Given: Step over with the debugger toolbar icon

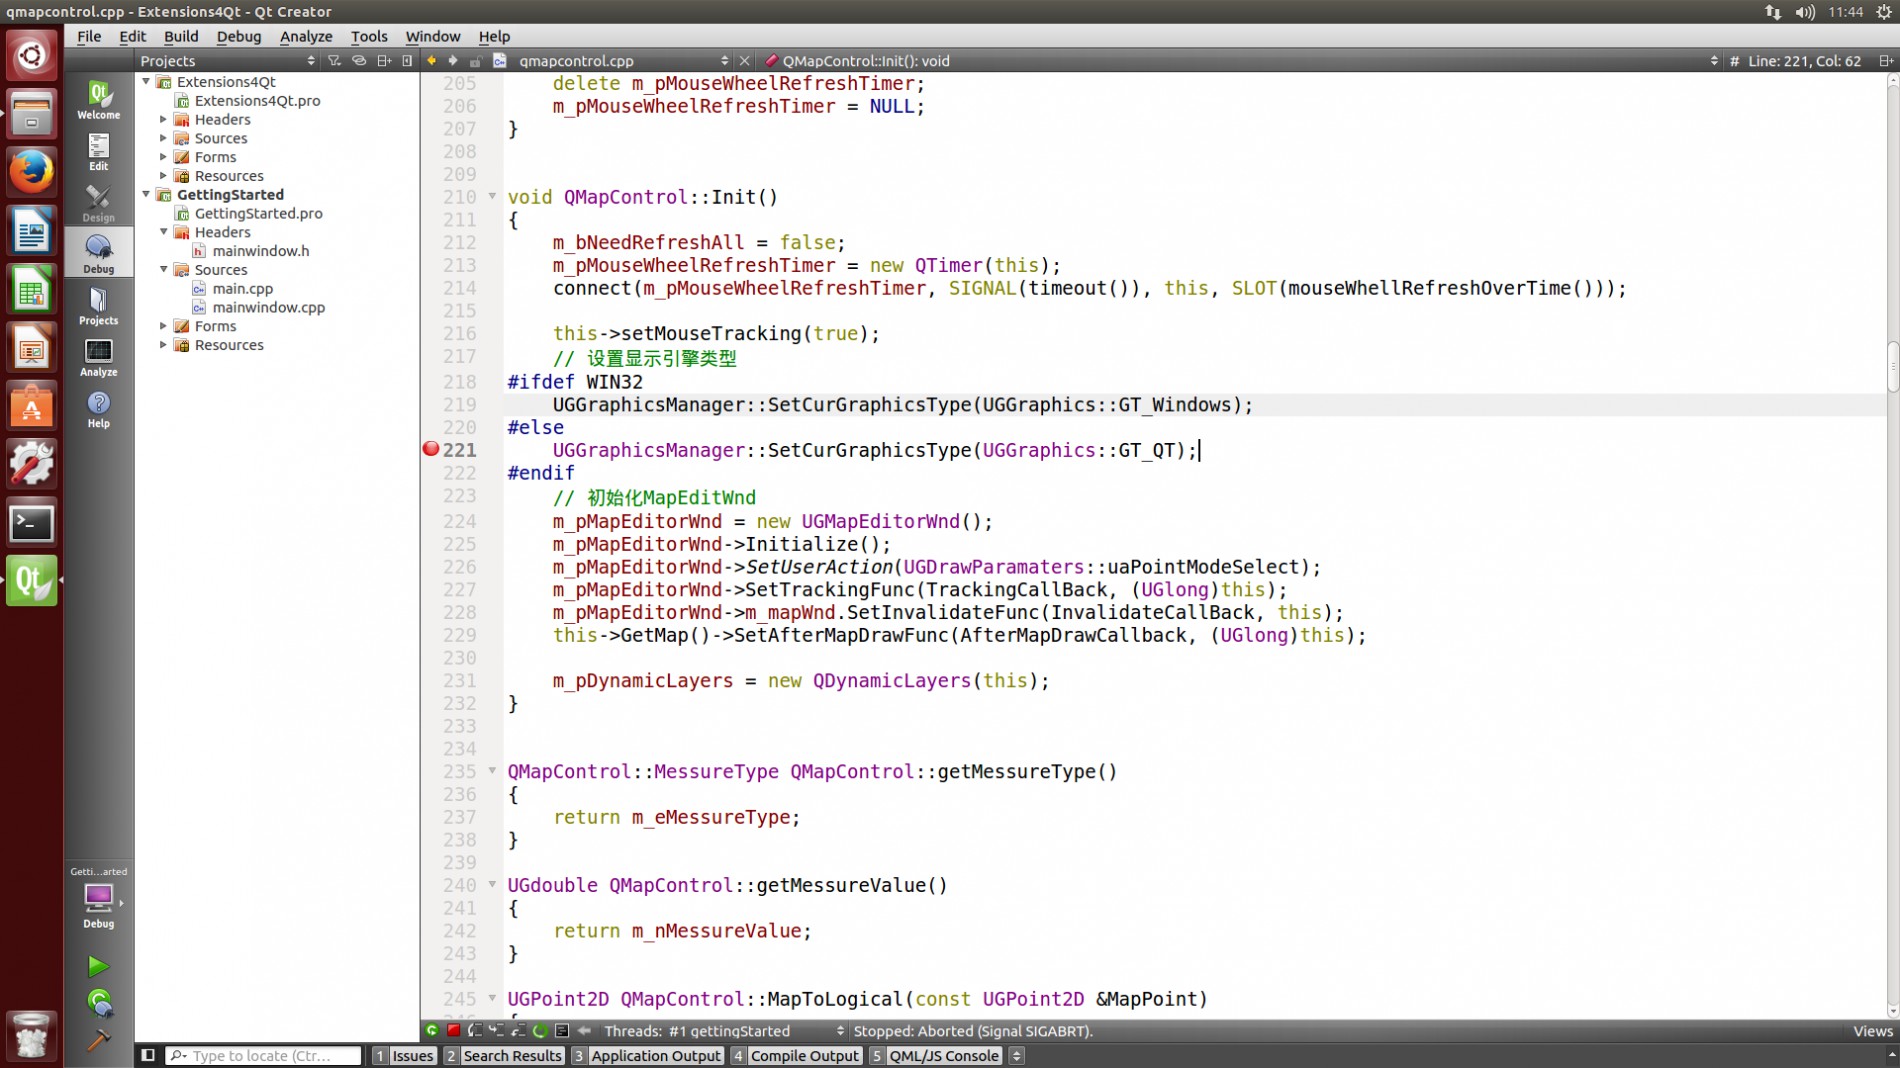Looking at the screenshot, I should tap(475, 1030).
